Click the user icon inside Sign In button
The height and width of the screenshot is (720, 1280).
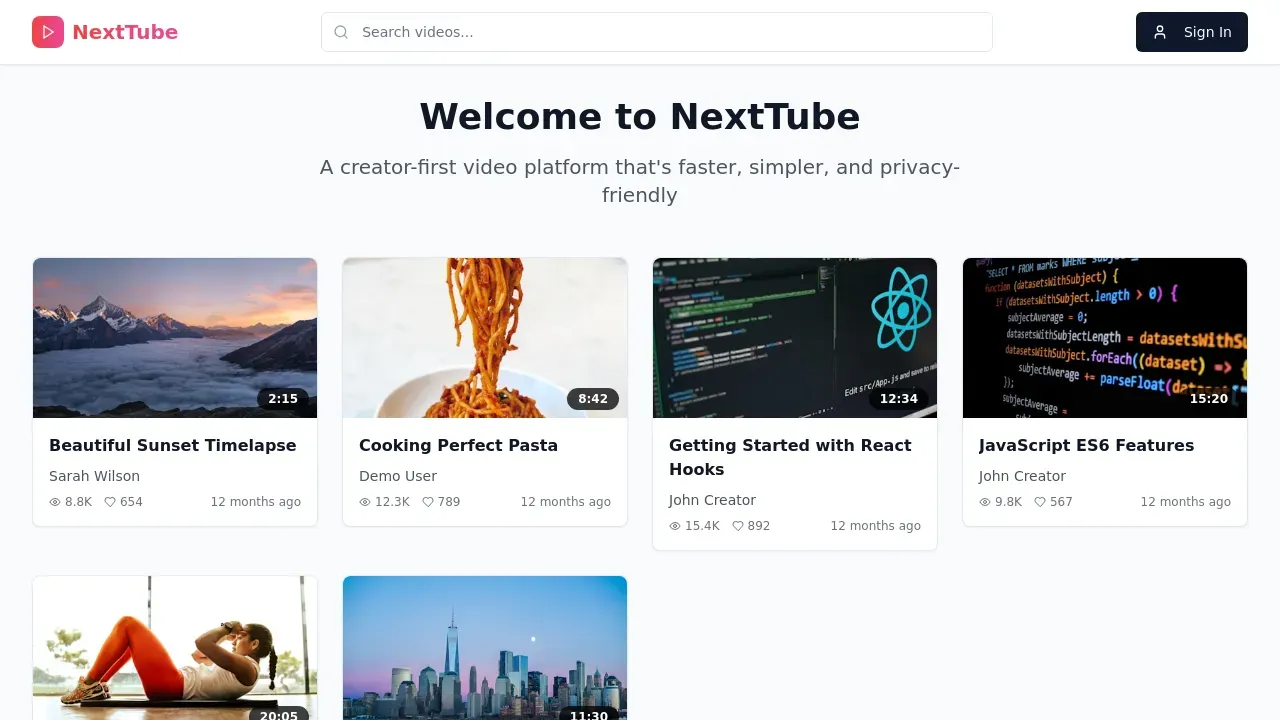[x=1160, y=32]
